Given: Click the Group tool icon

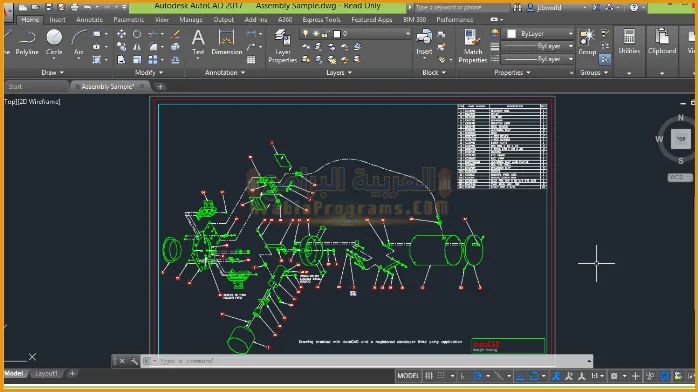Looking at the screenshot, I should pos(587,42).
